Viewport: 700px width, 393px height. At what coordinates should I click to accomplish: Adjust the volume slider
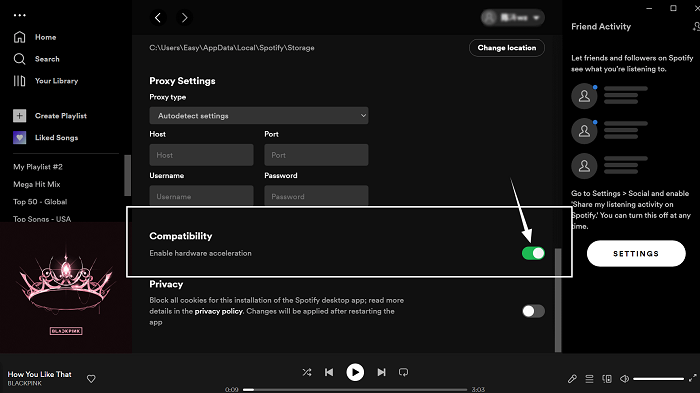(x=658, y=379)
